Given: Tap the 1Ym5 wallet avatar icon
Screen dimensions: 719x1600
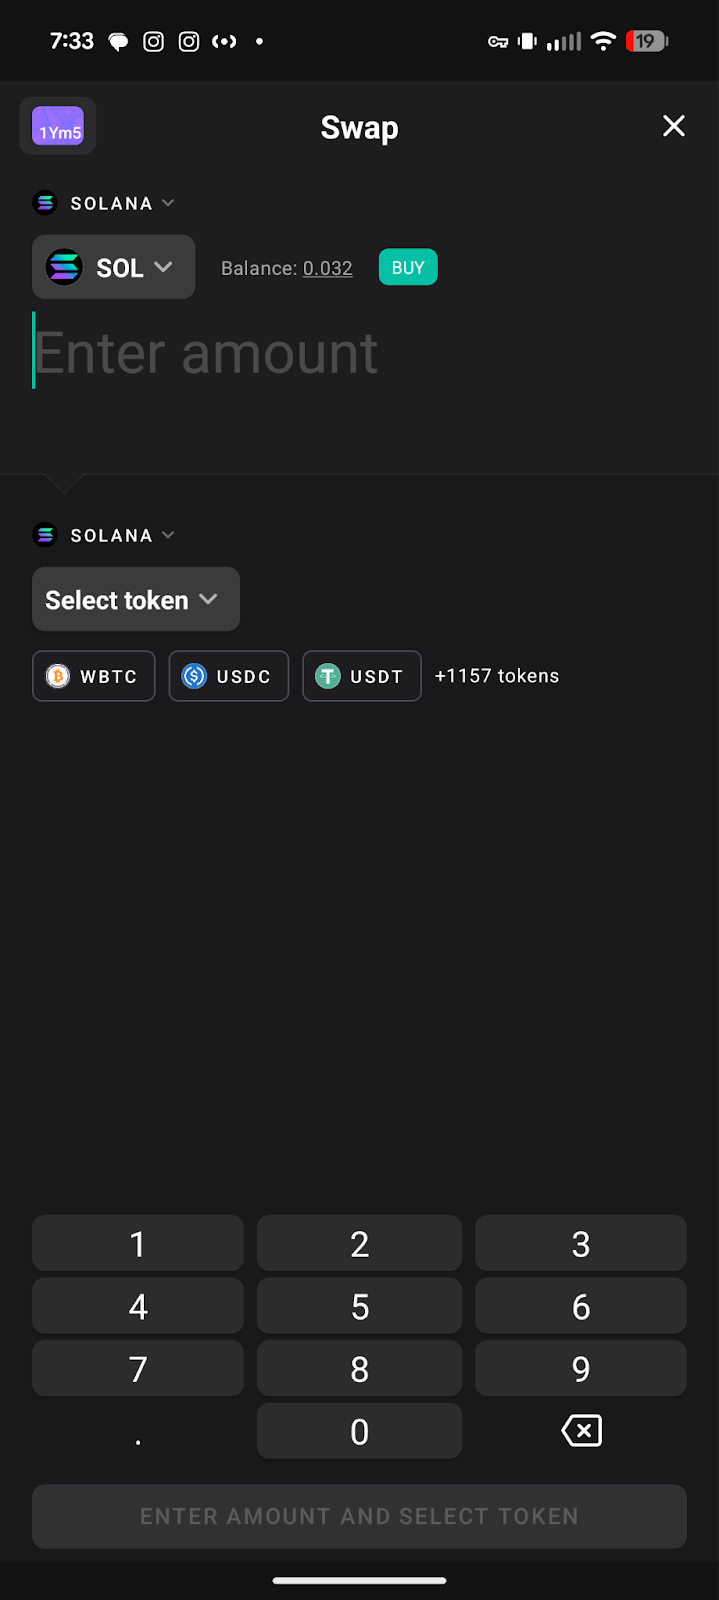Looking at the screenshot, I should tap(58, 127).
